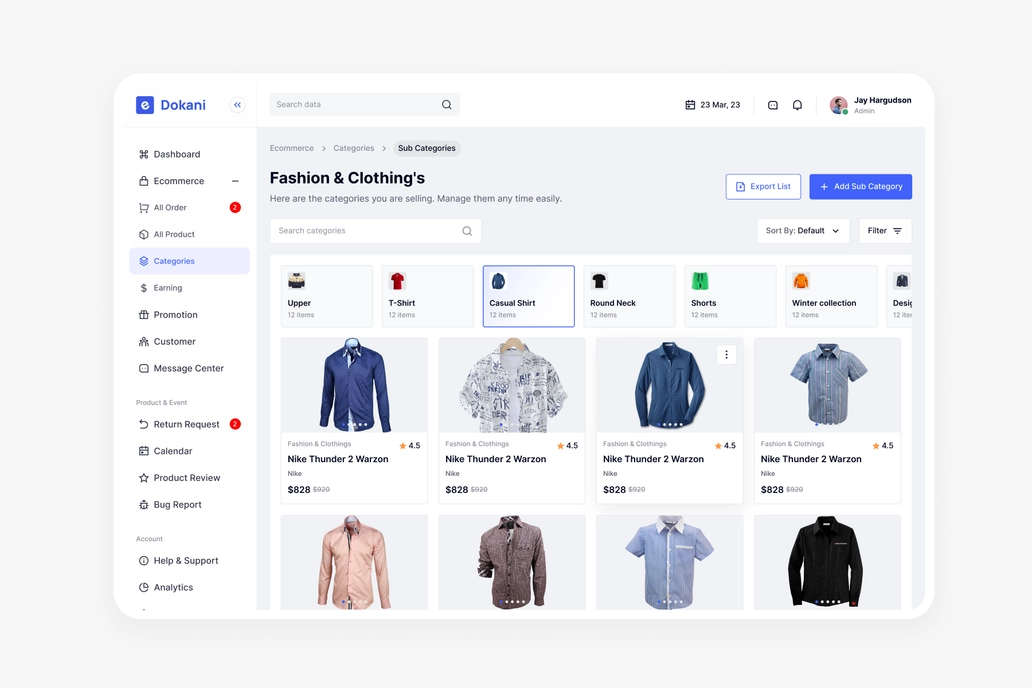Open the notifications bell

tap(797, 105)
